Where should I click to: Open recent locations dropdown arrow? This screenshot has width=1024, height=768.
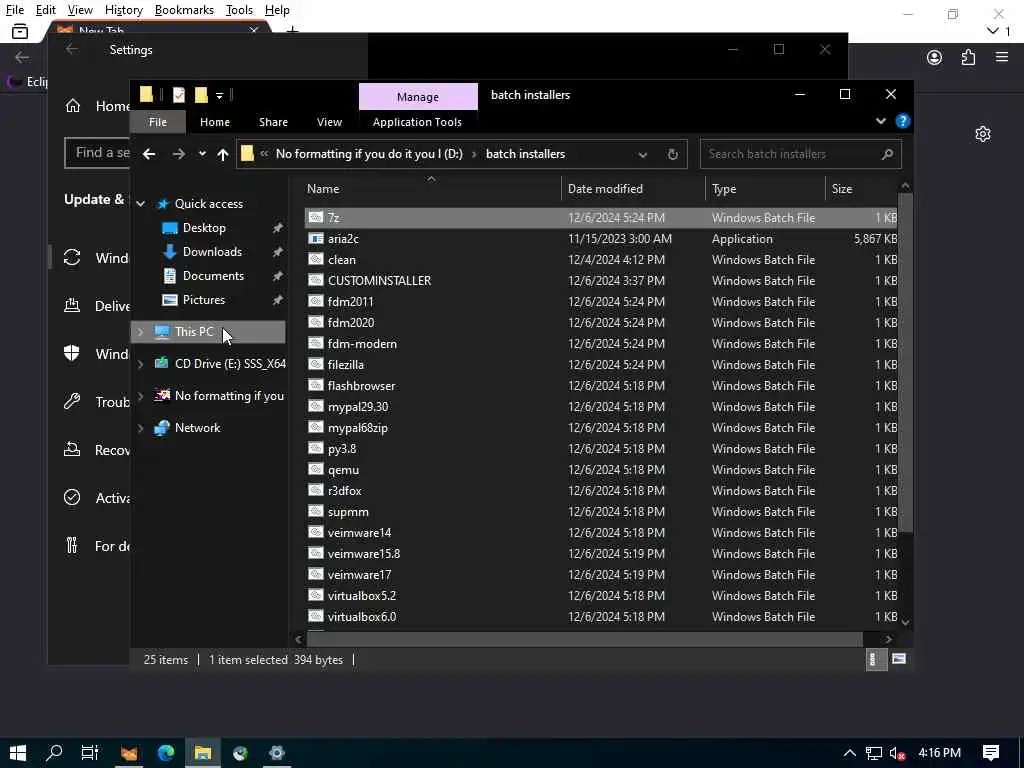[202, 154]
